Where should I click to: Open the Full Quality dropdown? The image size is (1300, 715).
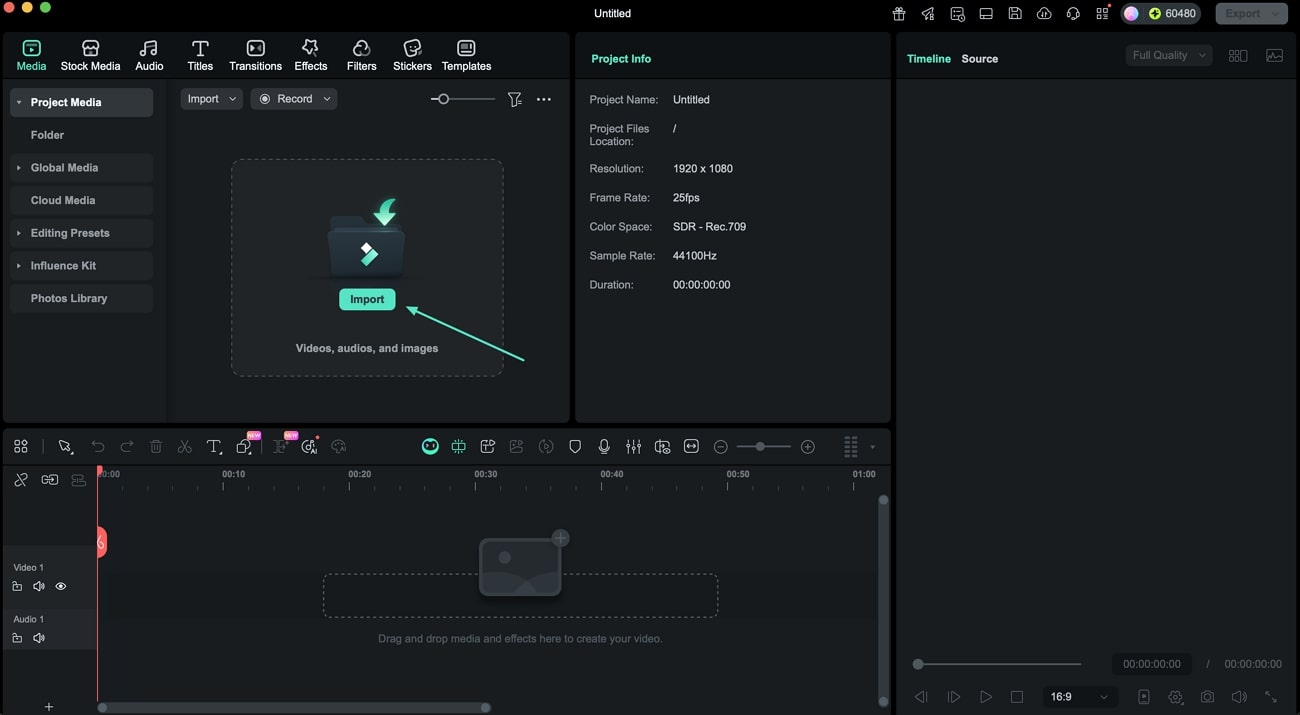(1169, 56)
